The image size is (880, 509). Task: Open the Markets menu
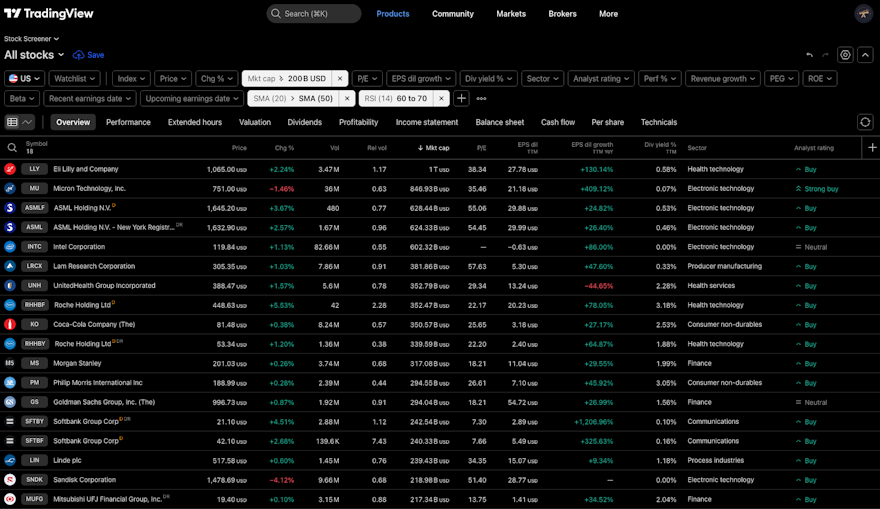pos(511,13)
